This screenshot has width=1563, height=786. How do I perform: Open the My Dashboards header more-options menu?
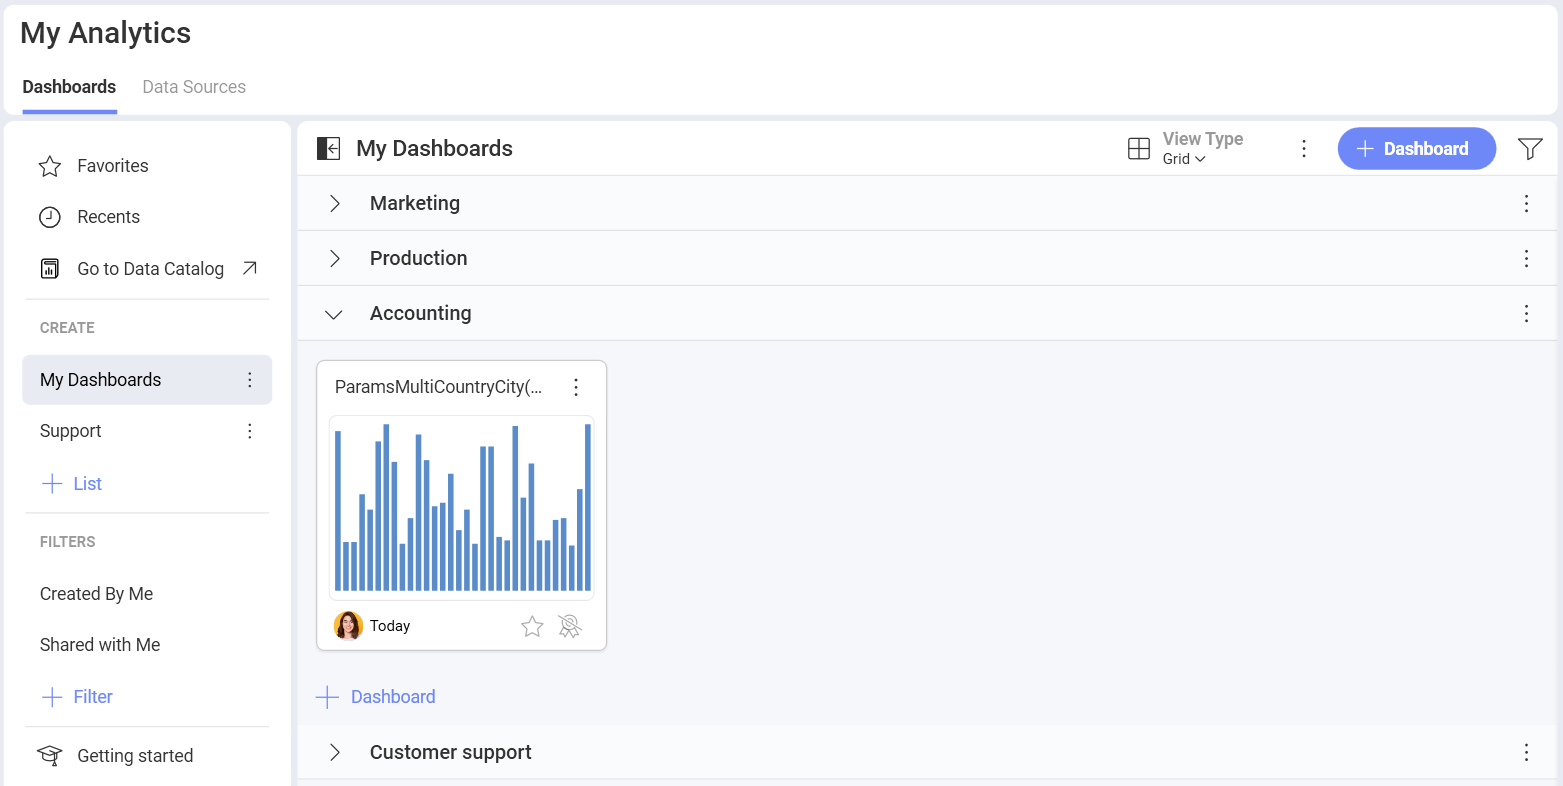(x=1304, y=149)
